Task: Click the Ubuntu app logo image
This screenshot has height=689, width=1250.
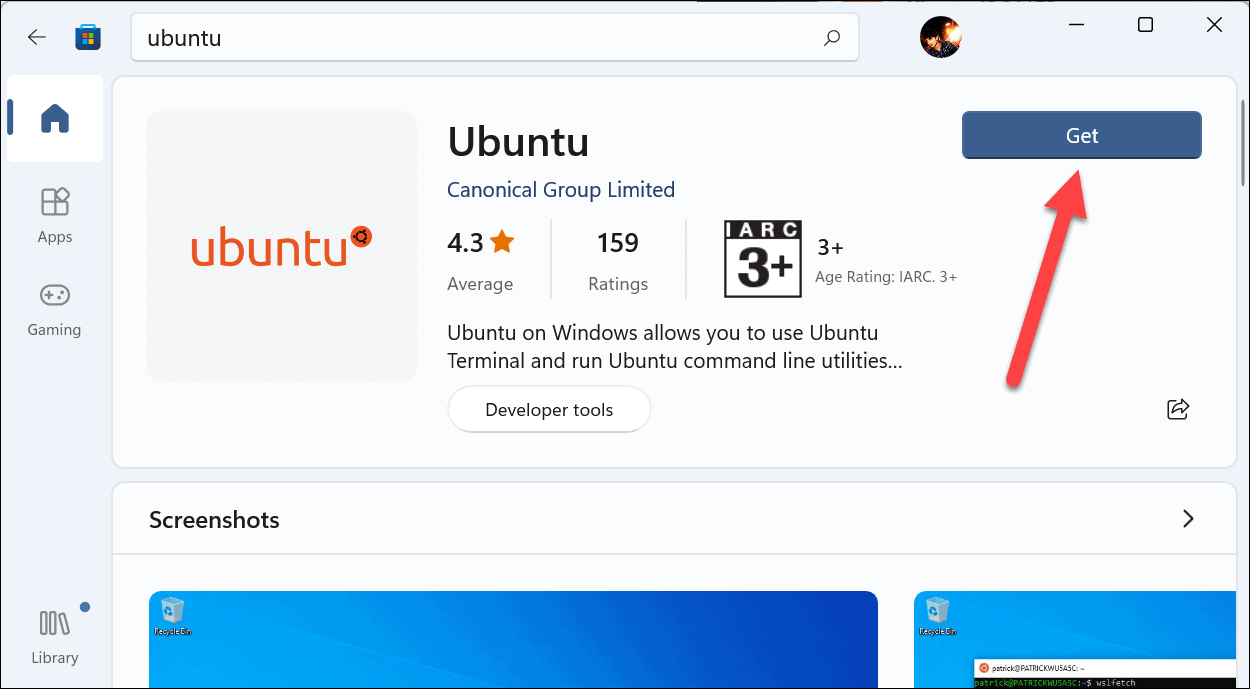Action: click(x=282, y=246)
